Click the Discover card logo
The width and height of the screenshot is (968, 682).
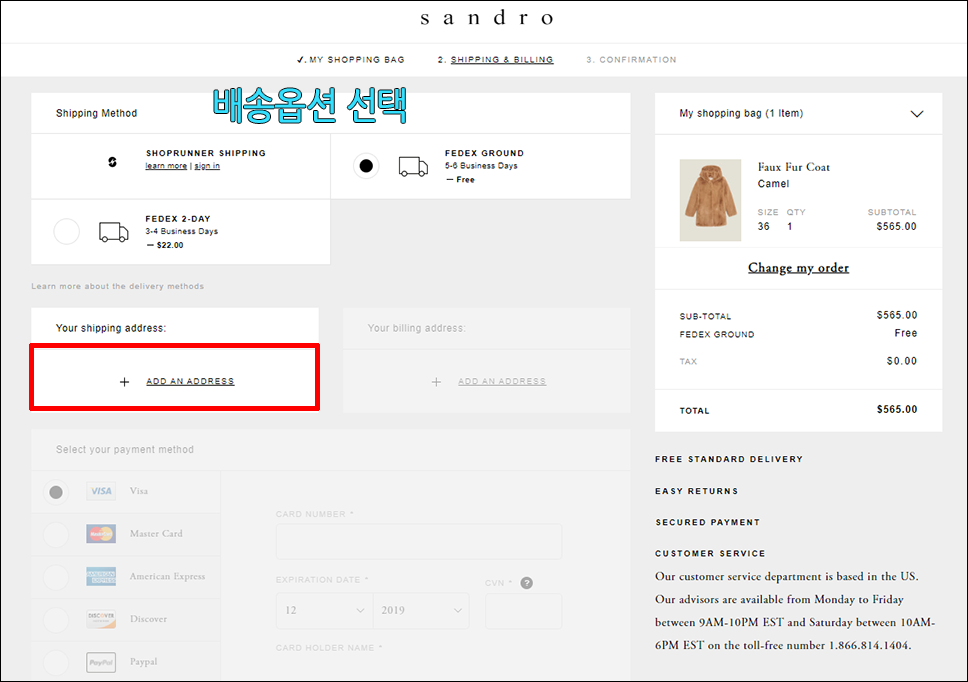coord(101,619)
